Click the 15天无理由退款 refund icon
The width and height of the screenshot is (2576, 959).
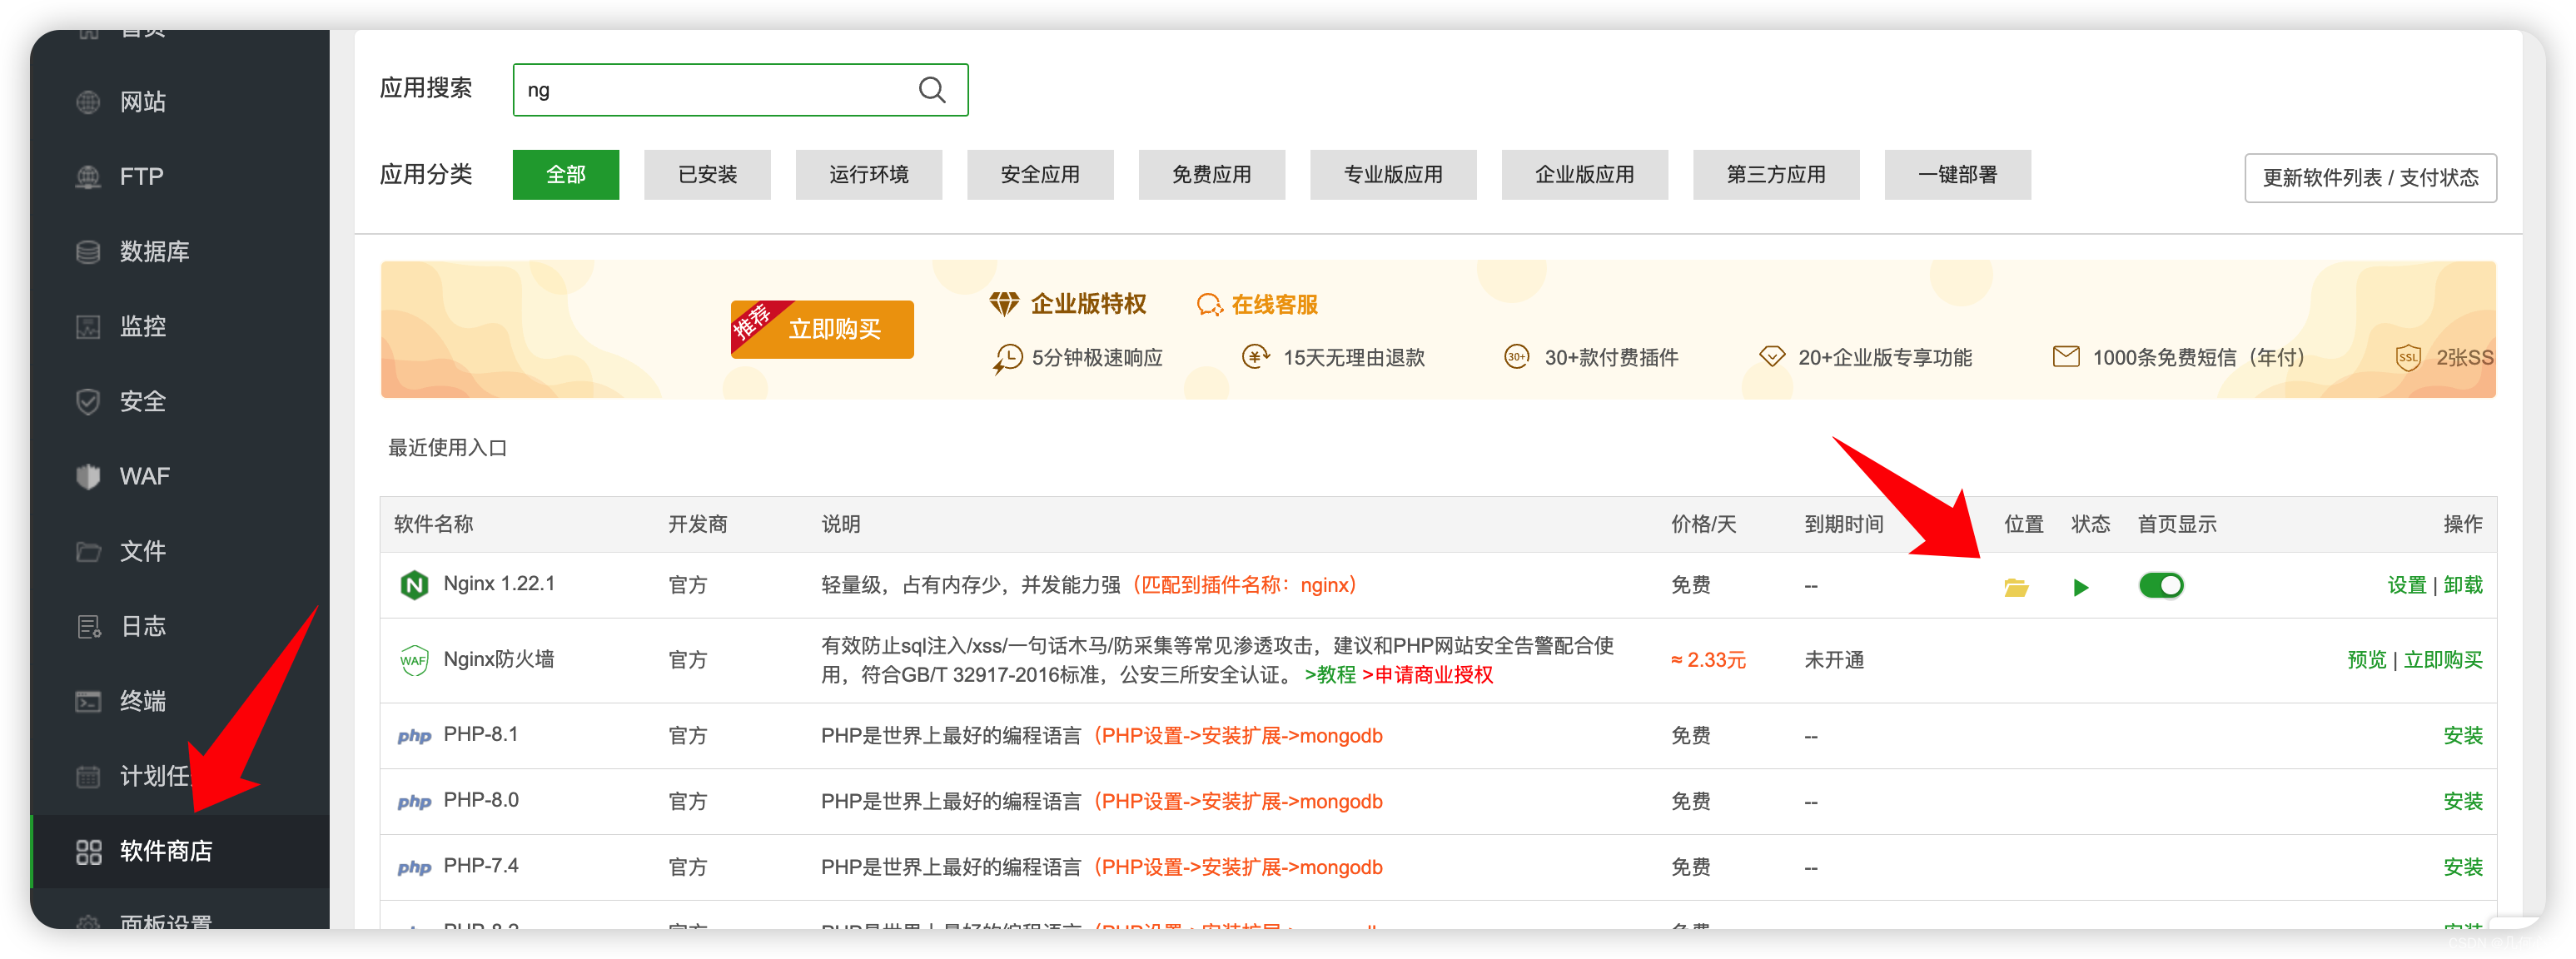(1255, 357)
